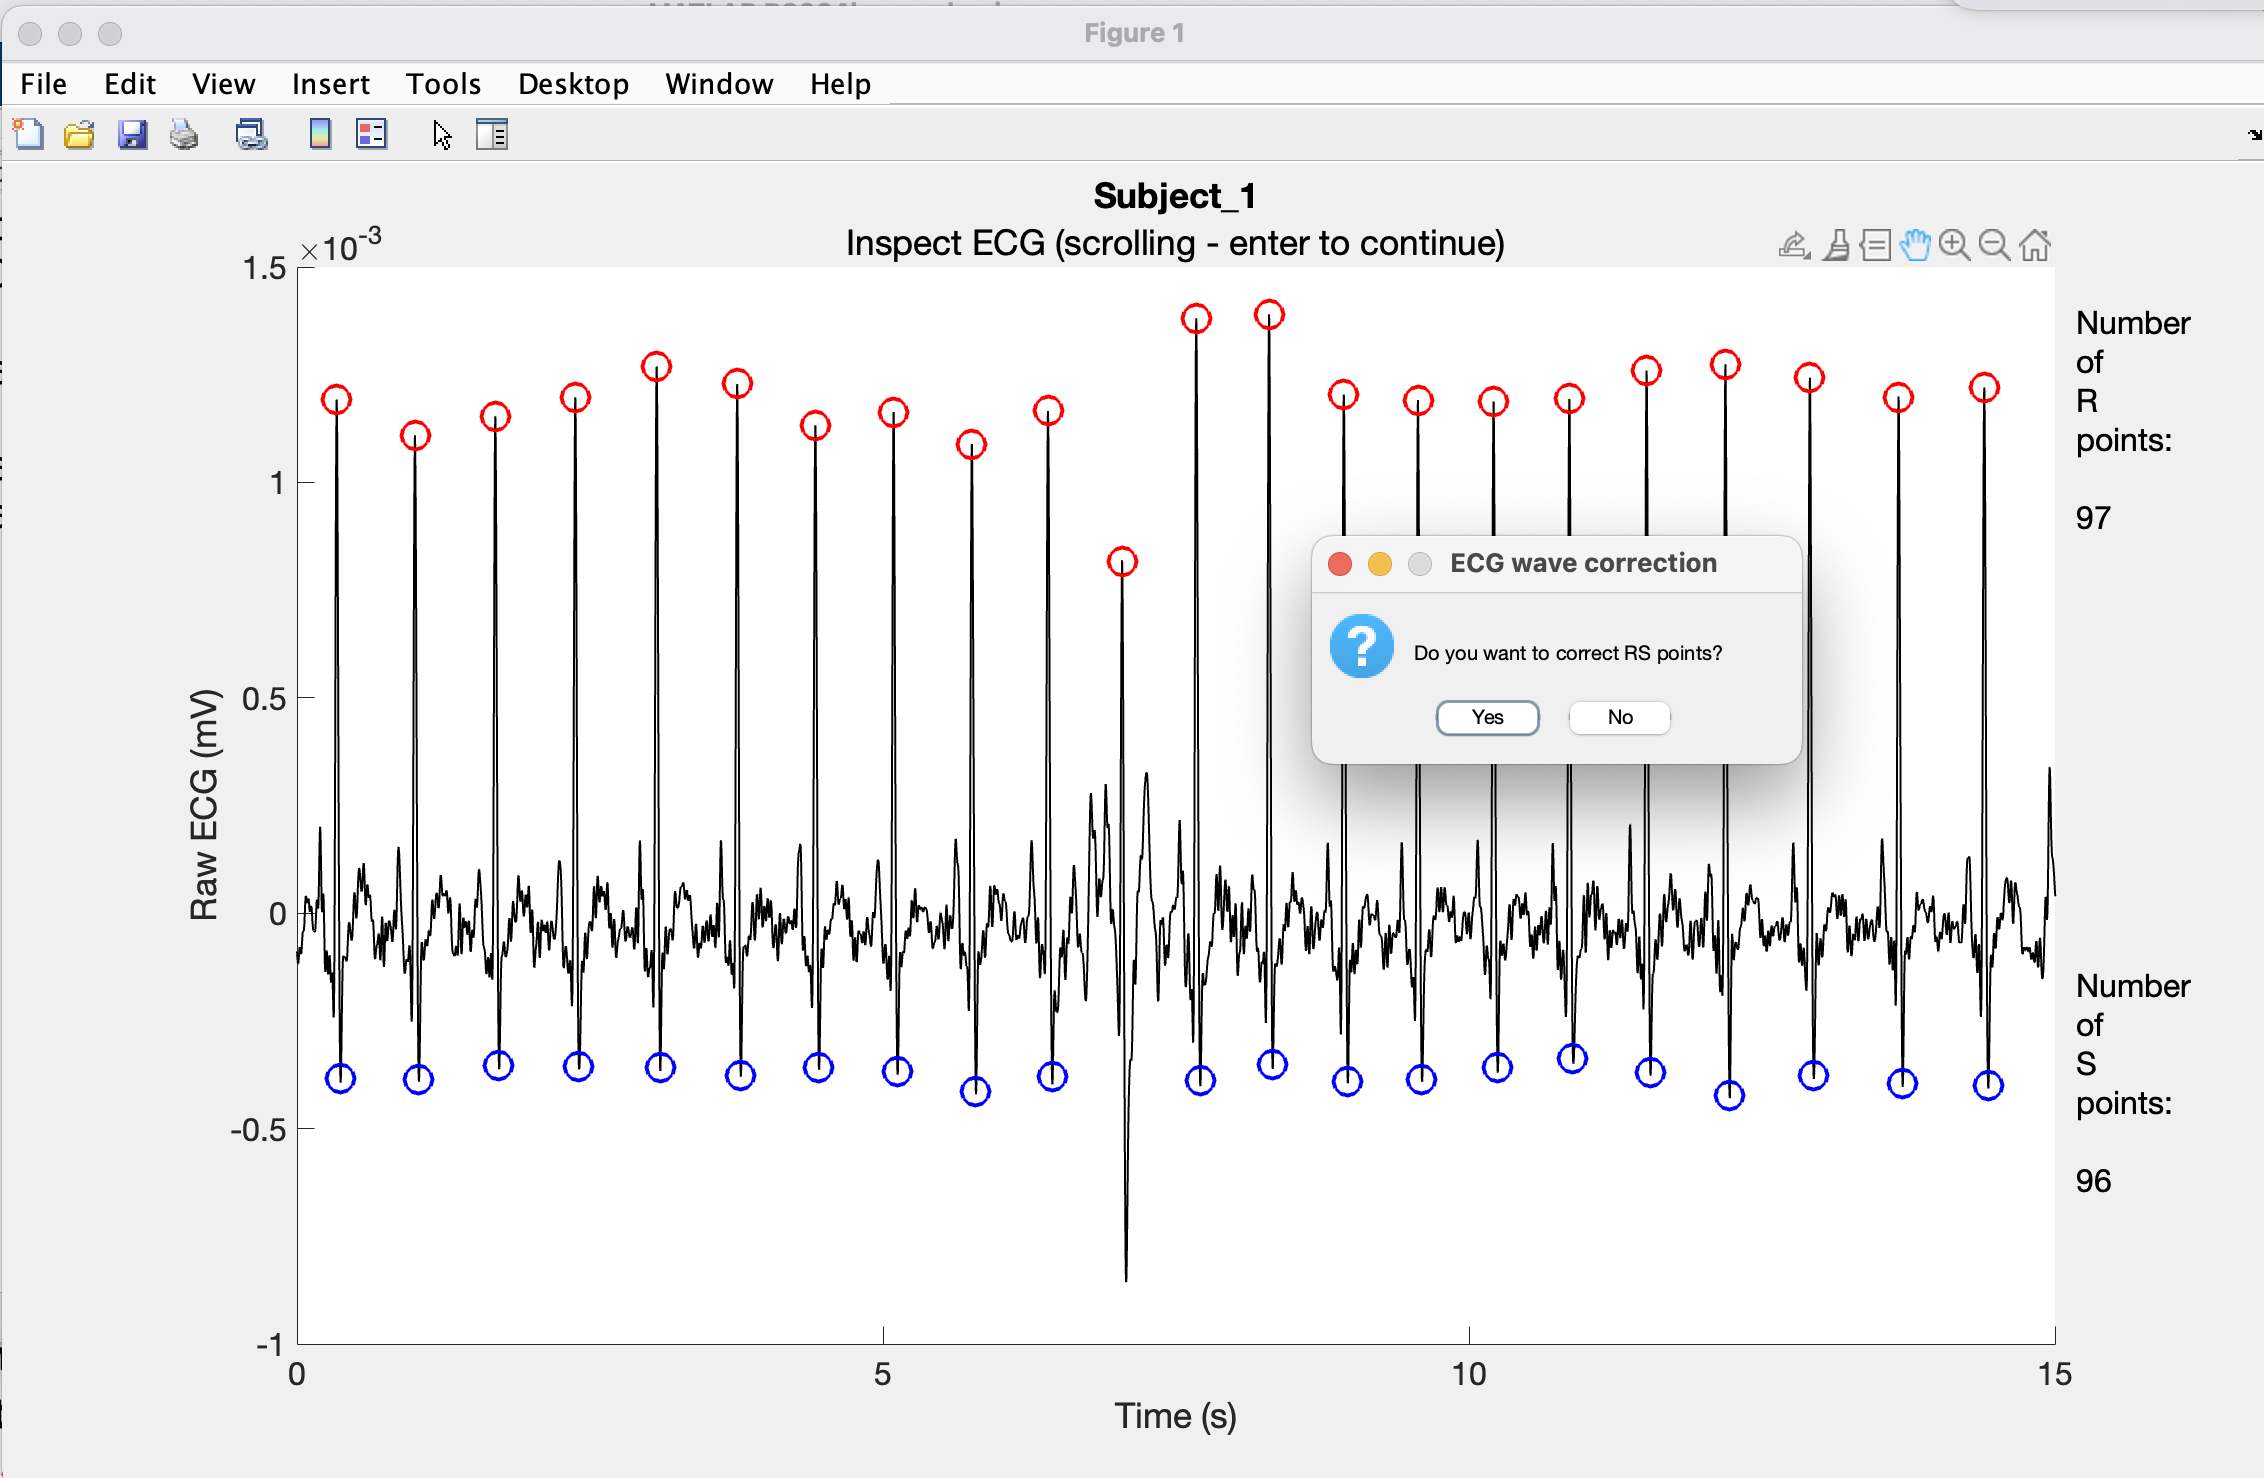Screen dimensions: 2264x1478
Task: Open the Insert menu
Action: click(330, 84)
